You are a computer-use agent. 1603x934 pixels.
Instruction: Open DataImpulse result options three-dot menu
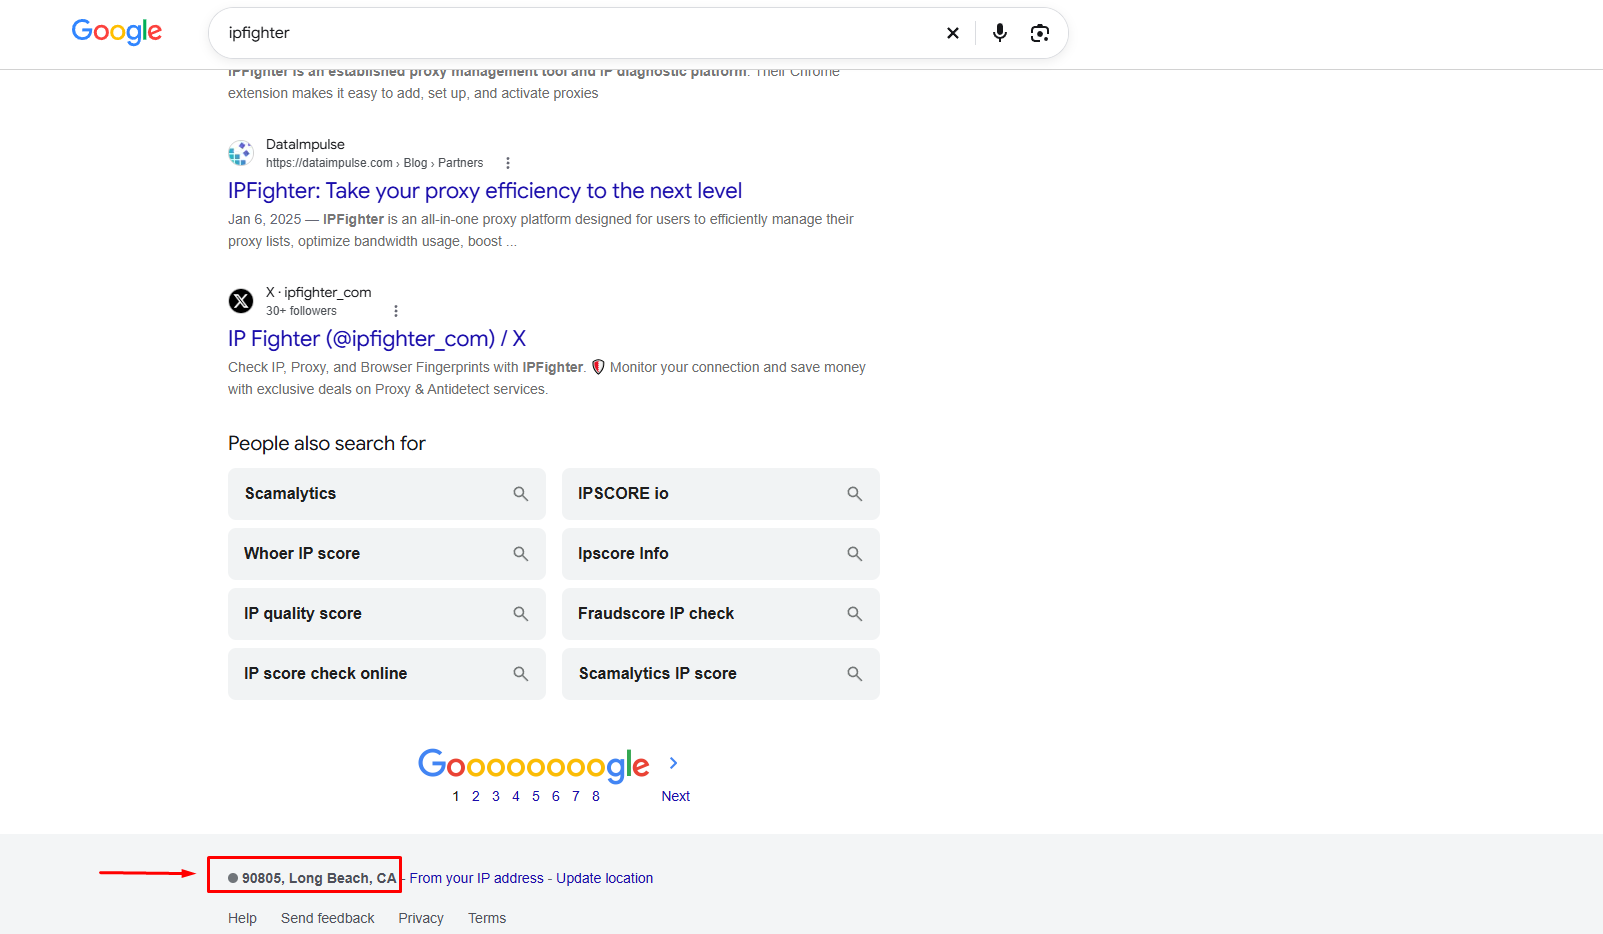508,163
